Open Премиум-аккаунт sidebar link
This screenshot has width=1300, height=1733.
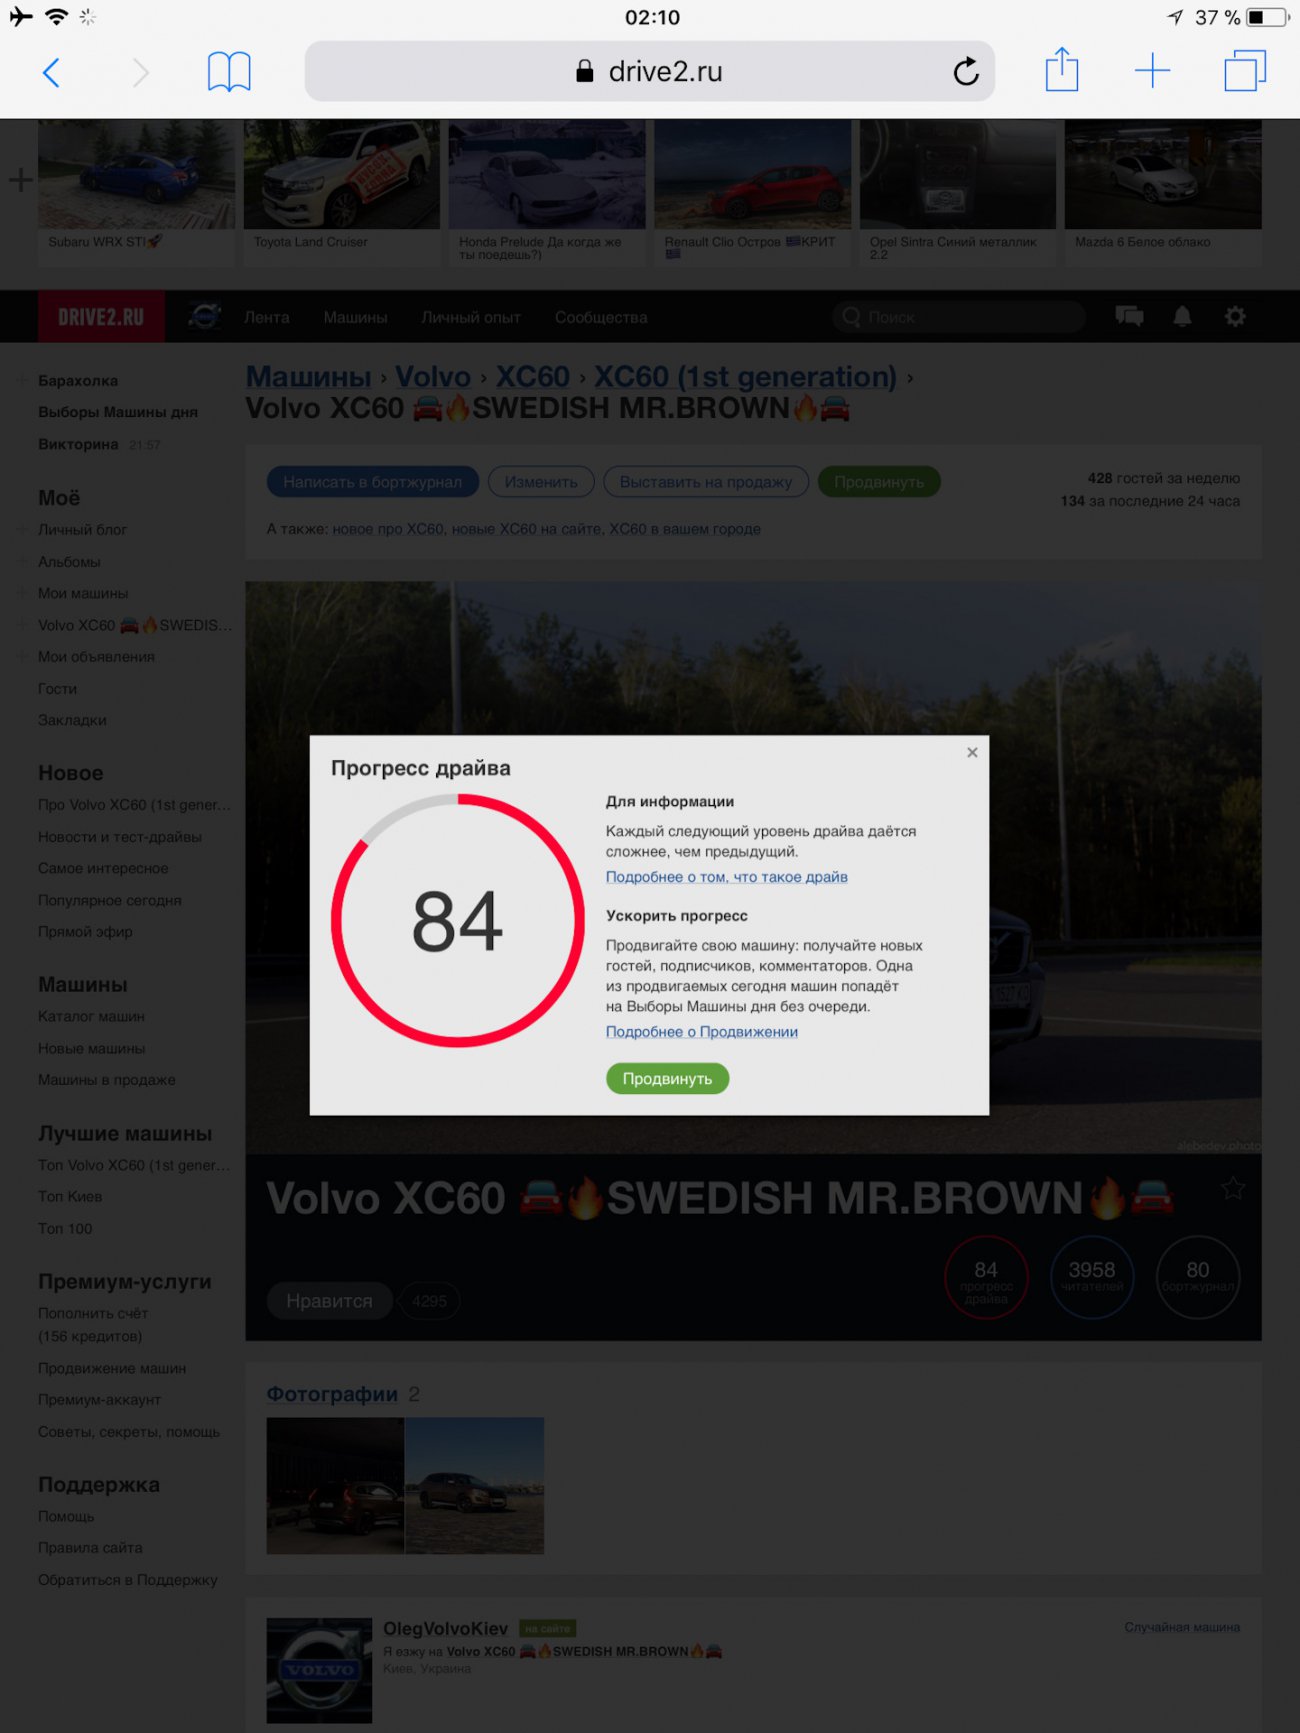(99, 1400)
